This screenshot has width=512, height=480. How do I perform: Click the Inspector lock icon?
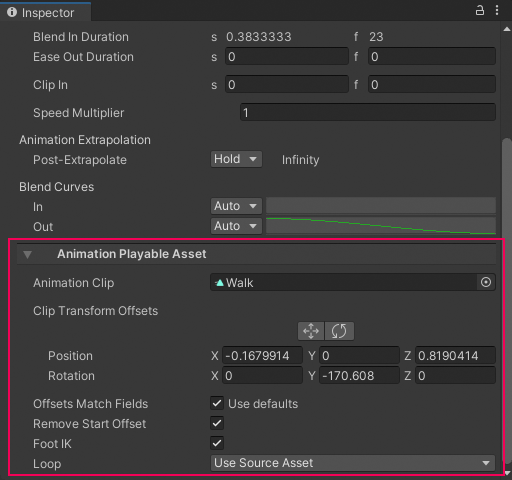(x=479, y=10)
